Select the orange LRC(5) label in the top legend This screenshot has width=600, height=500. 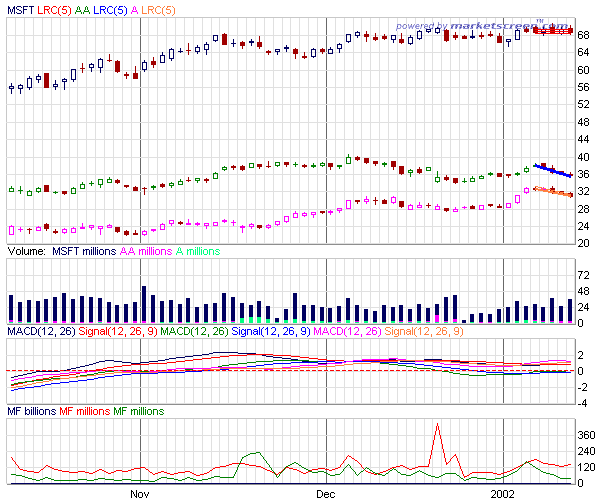coord(158,10)
